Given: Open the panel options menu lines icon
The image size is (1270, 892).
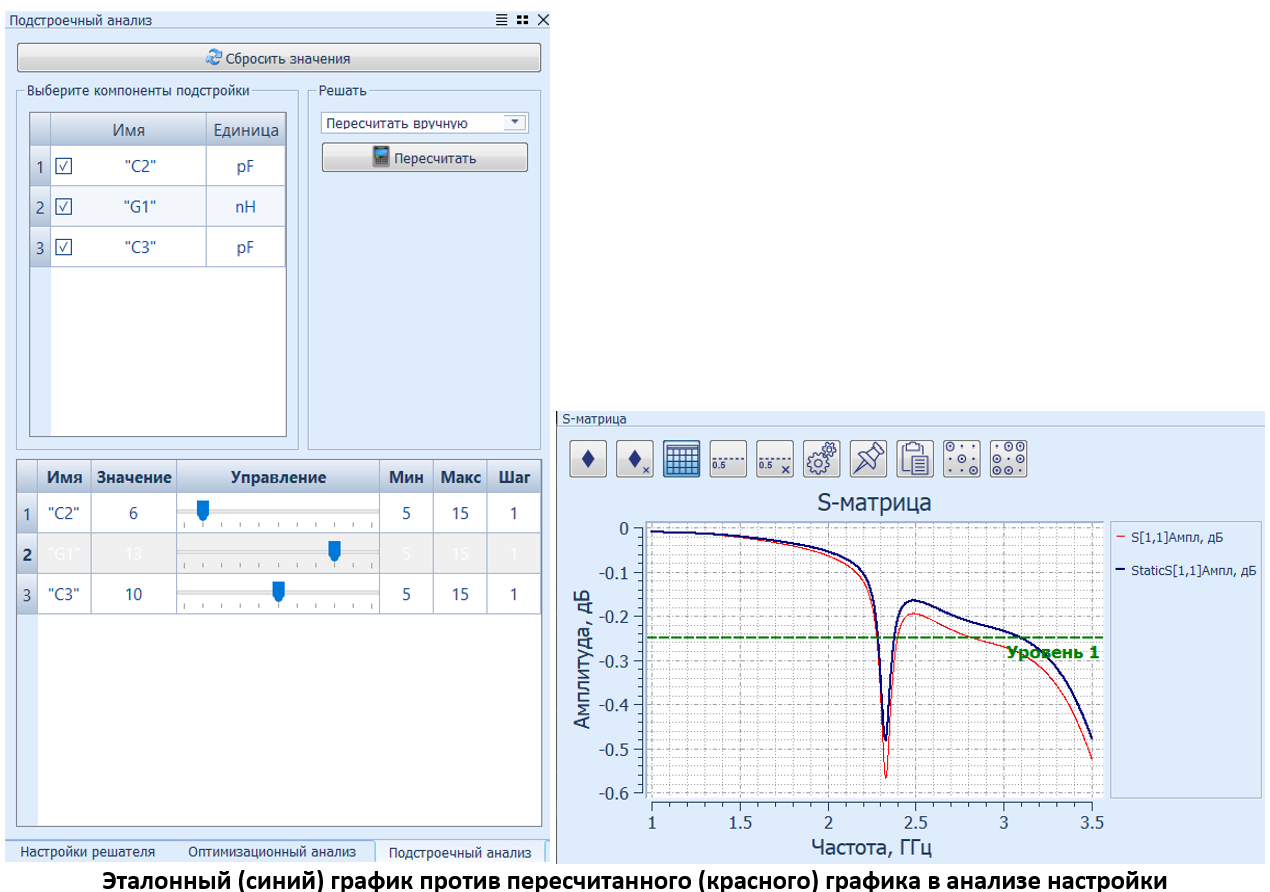Looking at the screenshot, I should click(x=502, y=20).
